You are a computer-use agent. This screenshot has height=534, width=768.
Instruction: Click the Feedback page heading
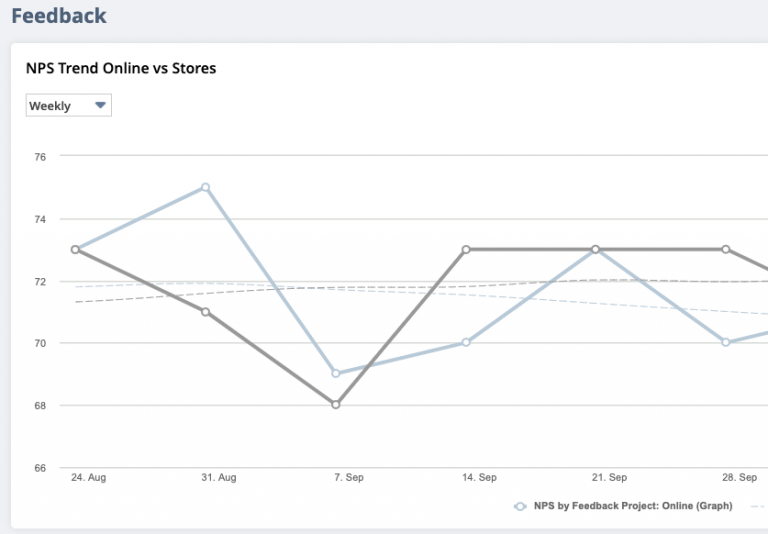click(x=59, y=16)
